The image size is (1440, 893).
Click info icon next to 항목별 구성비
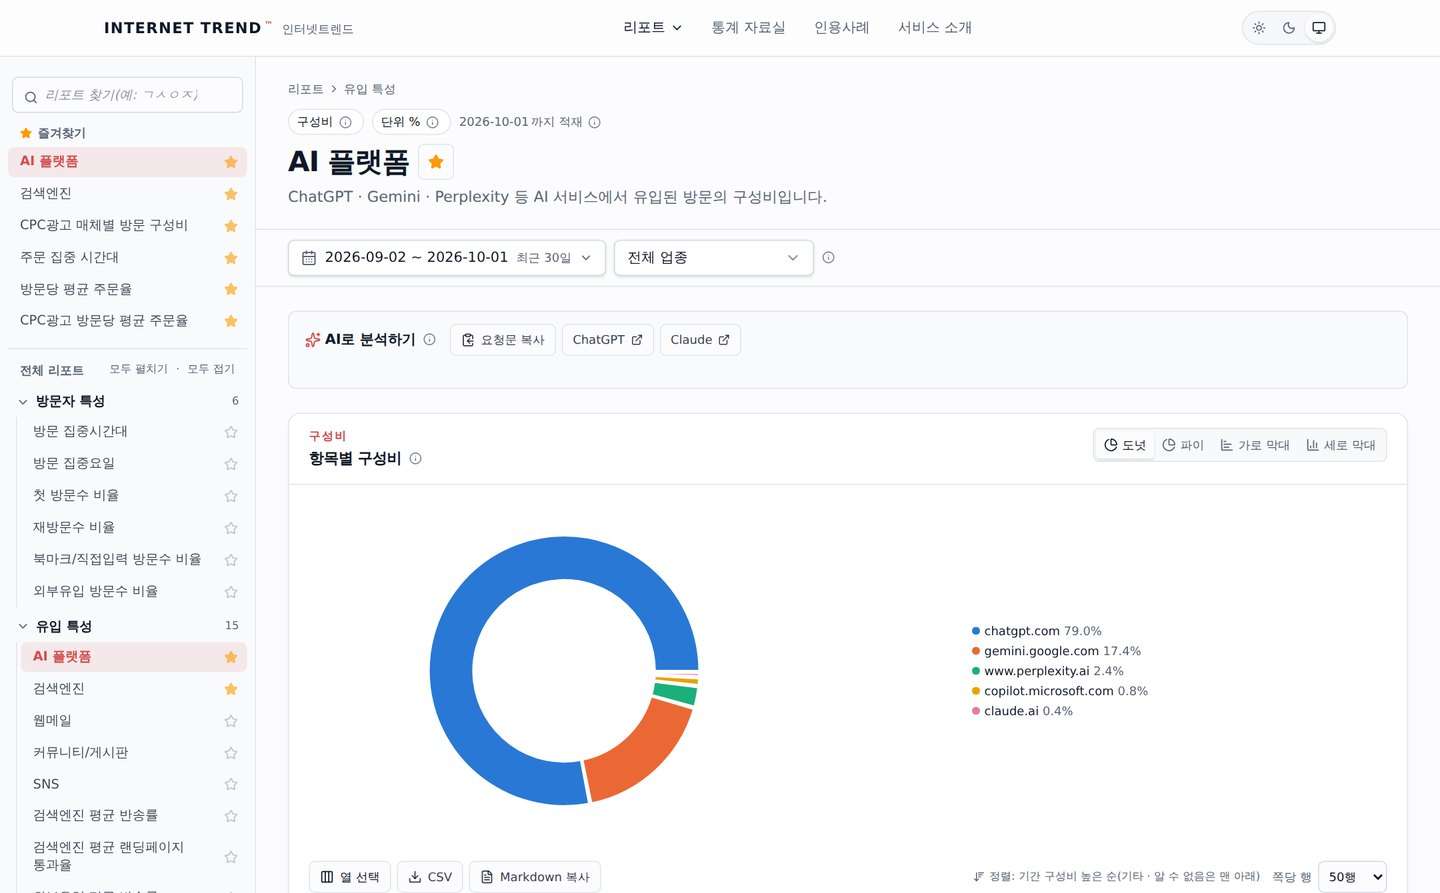[x=415, y=458]
